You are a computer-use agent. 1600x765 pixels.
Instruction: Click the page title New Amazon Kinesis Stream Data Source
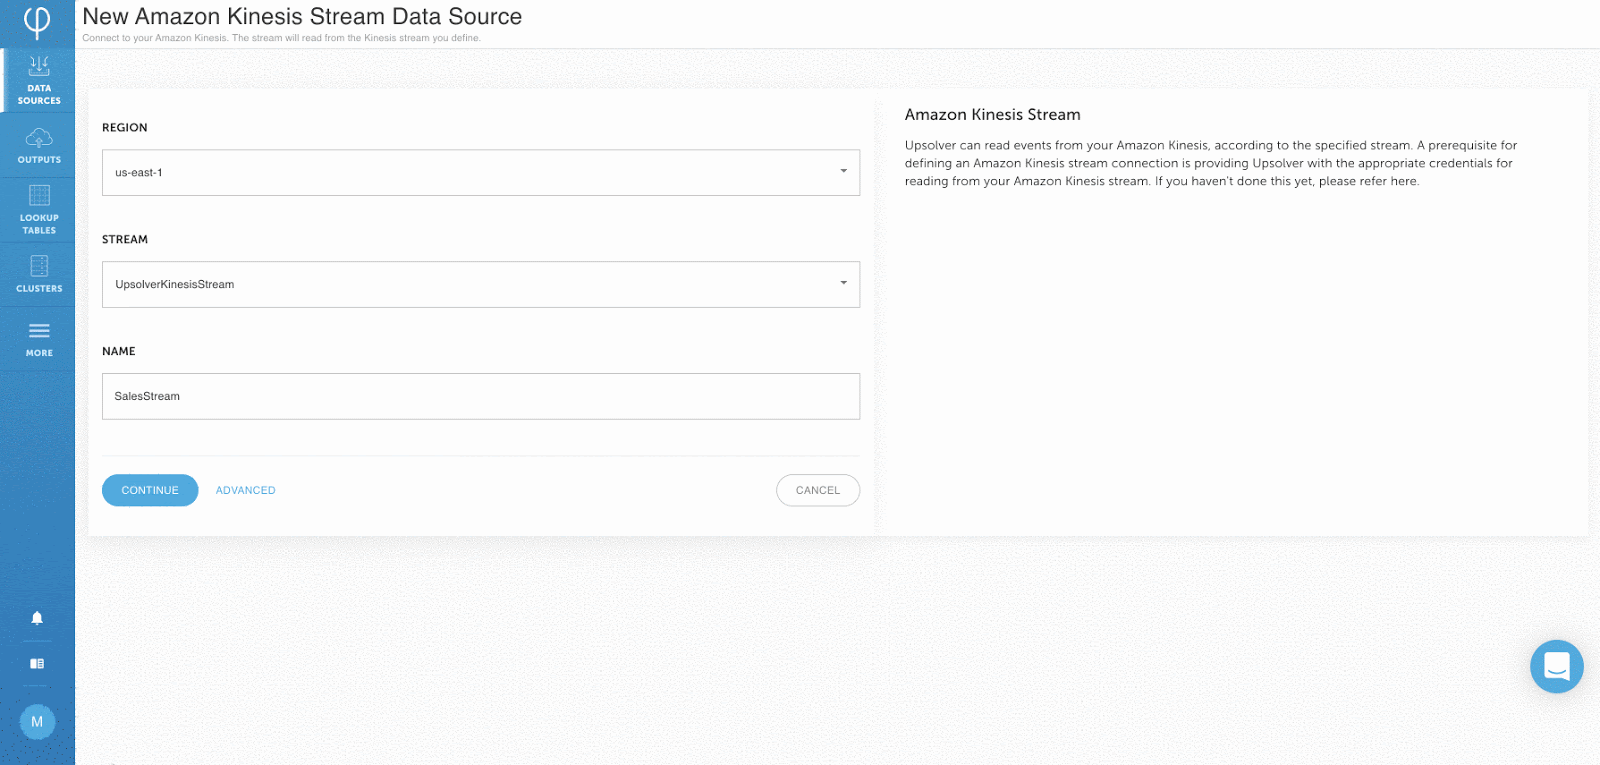coord(302,17)
